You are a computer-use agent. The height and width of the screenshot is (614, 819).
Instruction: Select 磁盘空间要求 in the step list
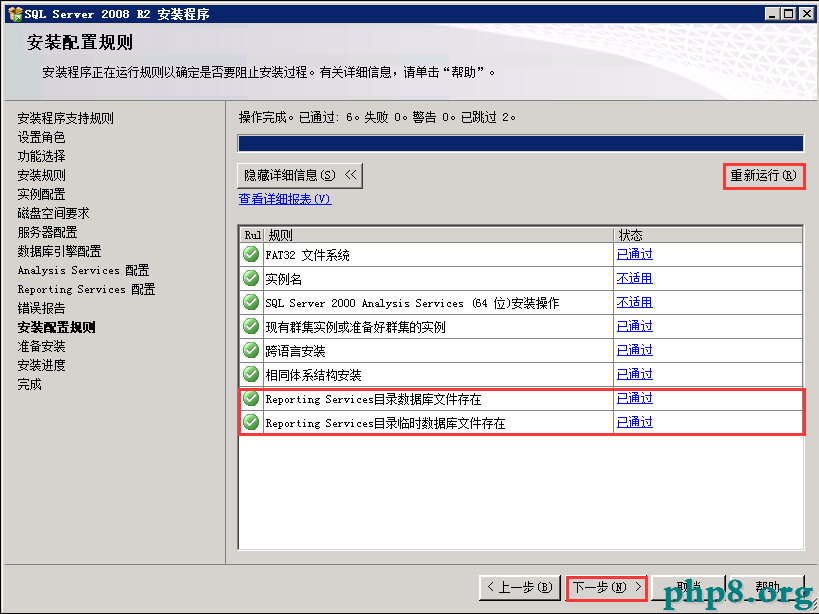click(x=53, y=213)
